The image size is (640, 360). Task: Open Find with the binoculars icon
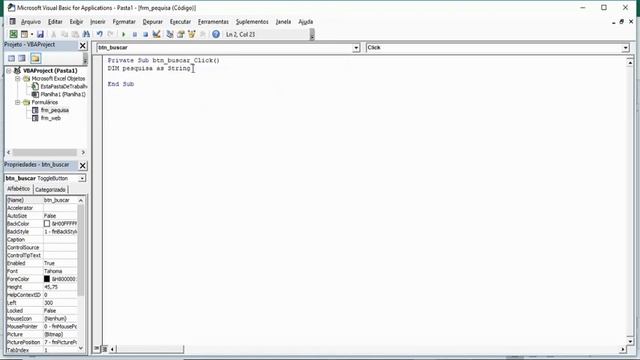pyautogui.click(x=86, y=34)
